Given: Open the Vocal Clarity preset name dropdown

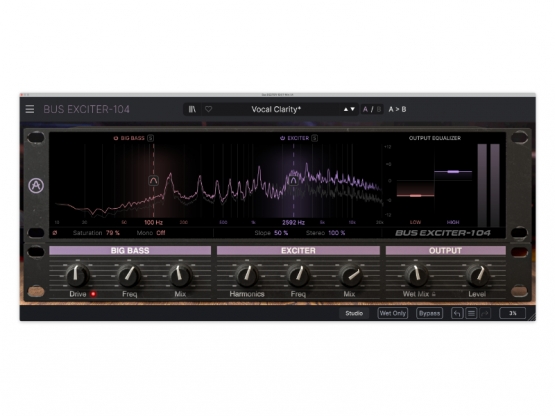Looking at the screenshot, I should pyautogui.click(x=276, y=109).
